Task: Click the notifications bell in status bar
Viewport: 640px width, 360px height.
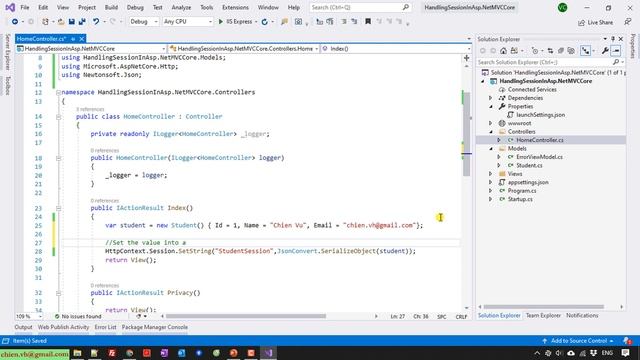Action: 627,340
